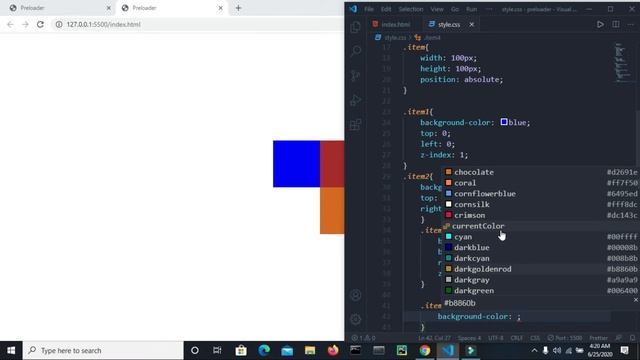640x360 pixels.
Task: Close the second Preloader browser tab
Action: pos(220,8)
